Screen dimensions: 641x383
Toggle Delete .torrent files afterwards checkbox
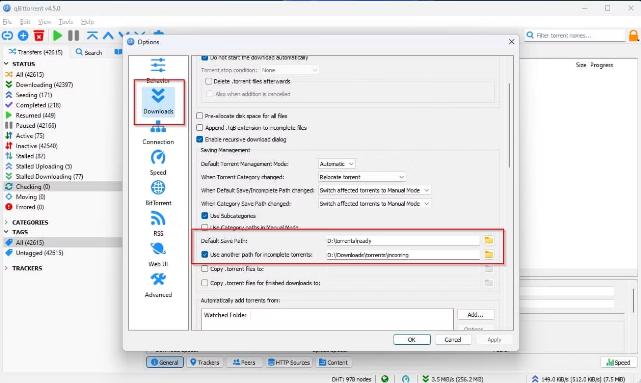209,81
